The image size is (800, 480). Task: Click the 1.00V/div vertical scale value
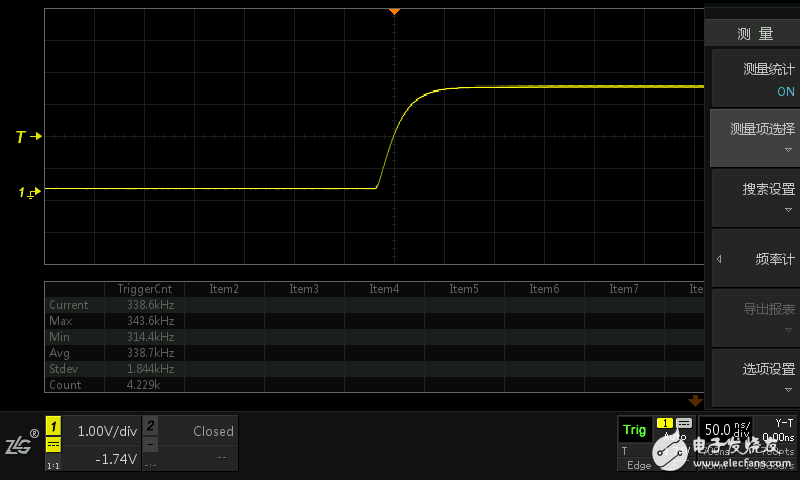coord(105,431)
